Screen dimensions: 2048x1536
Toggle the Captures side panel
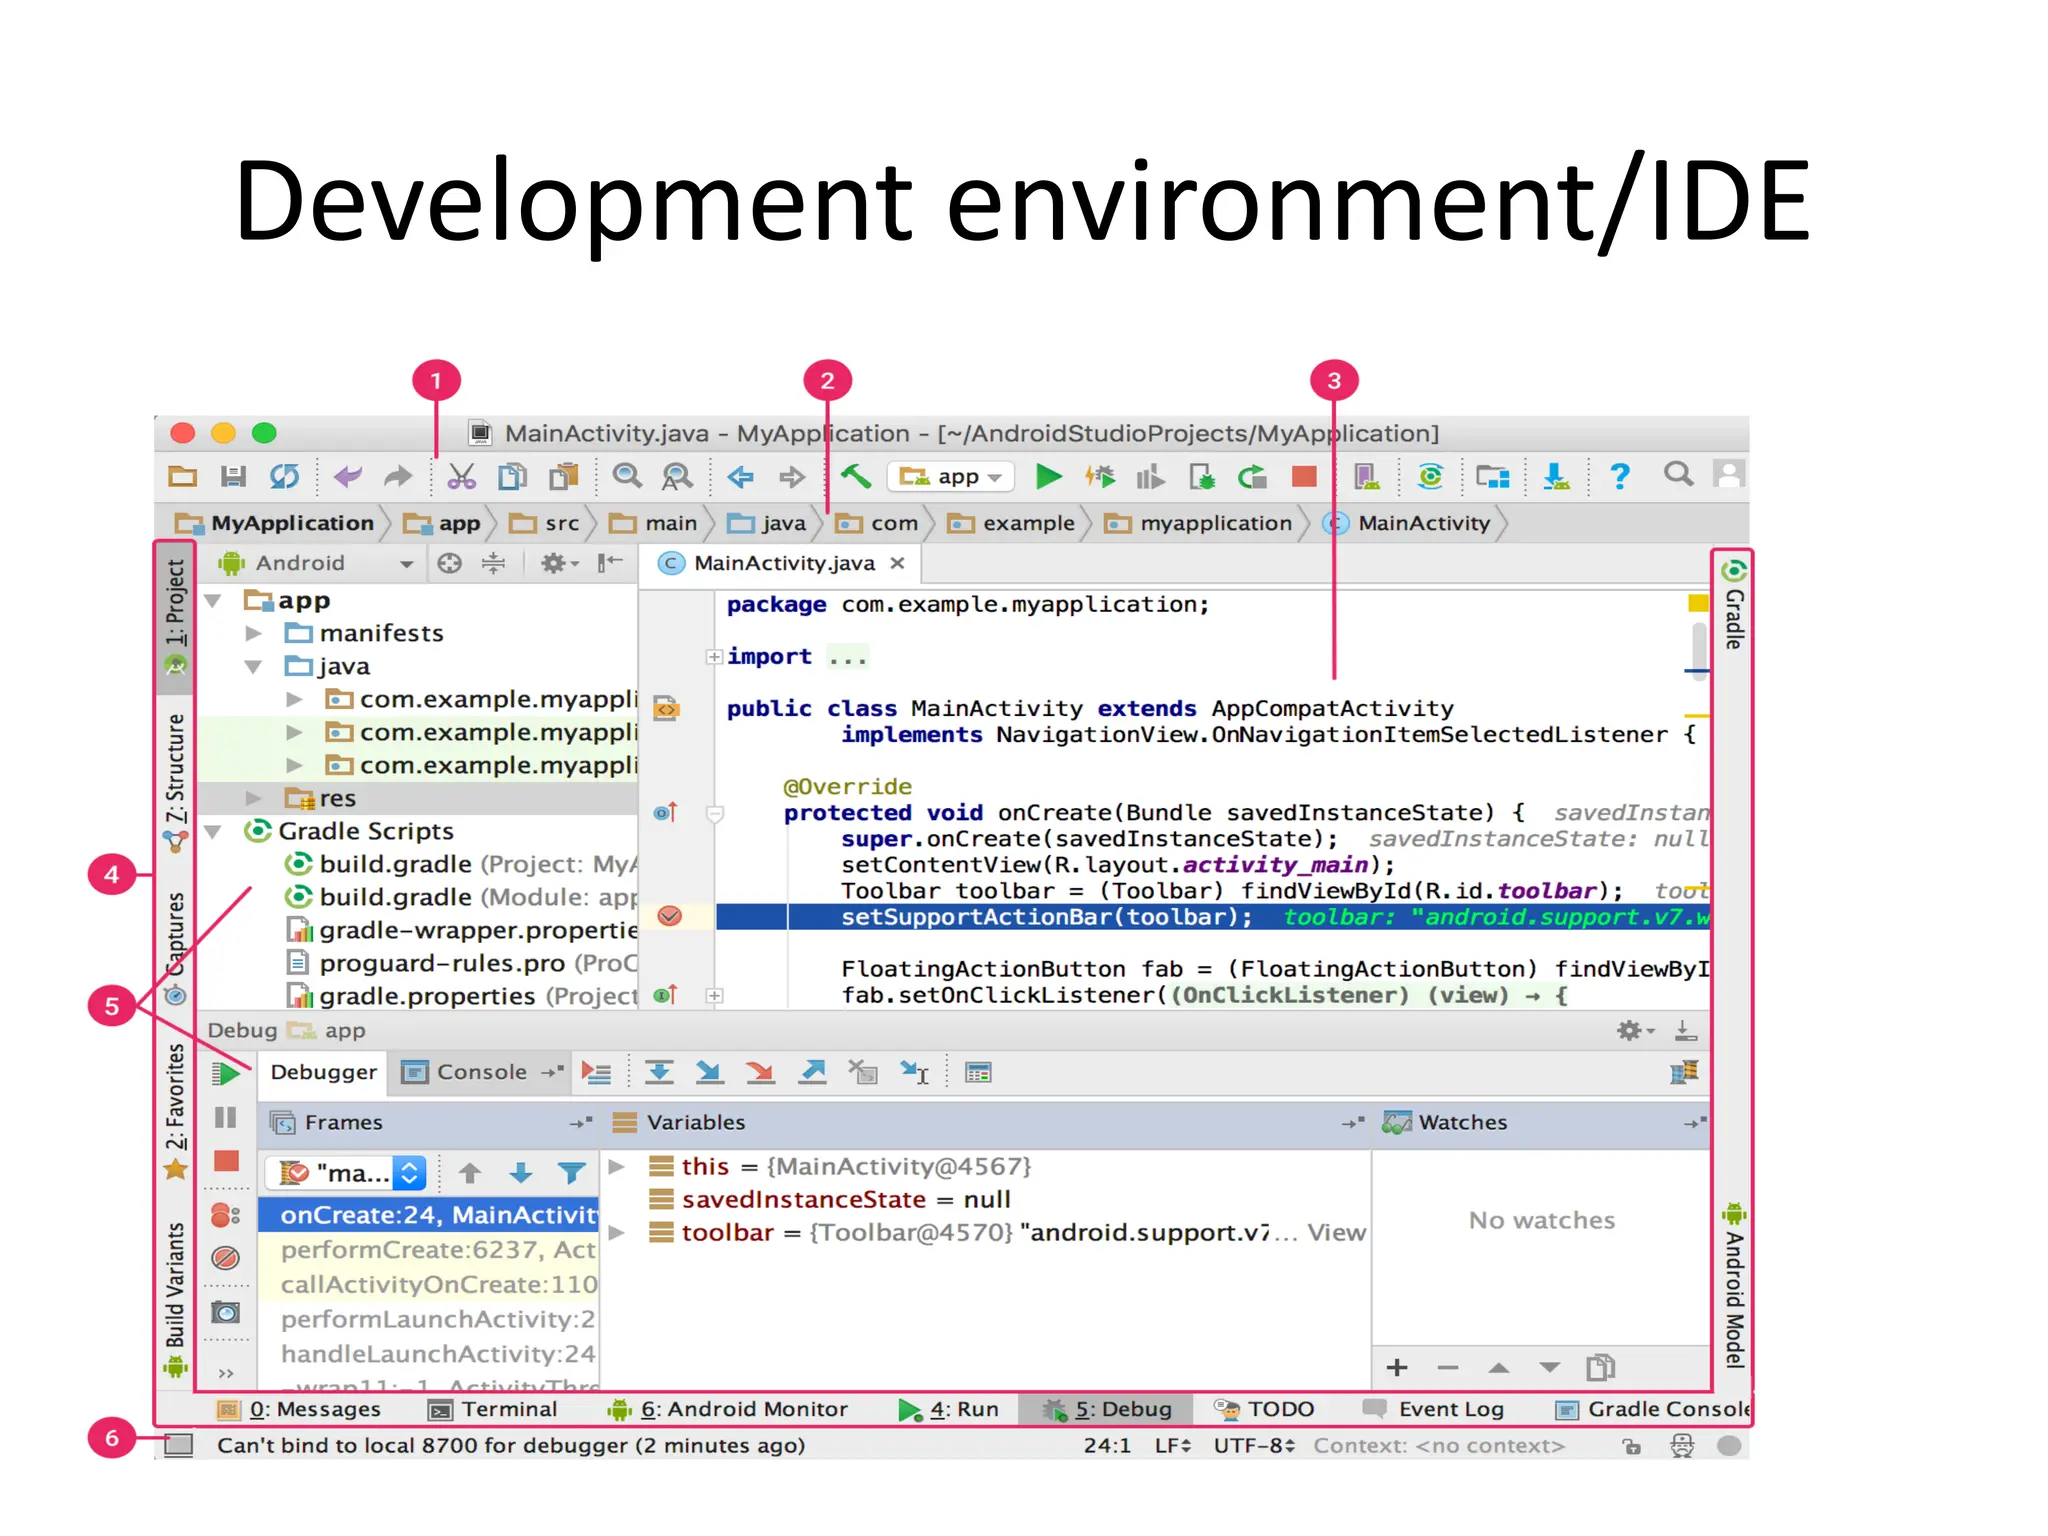[x=175, y=947]
